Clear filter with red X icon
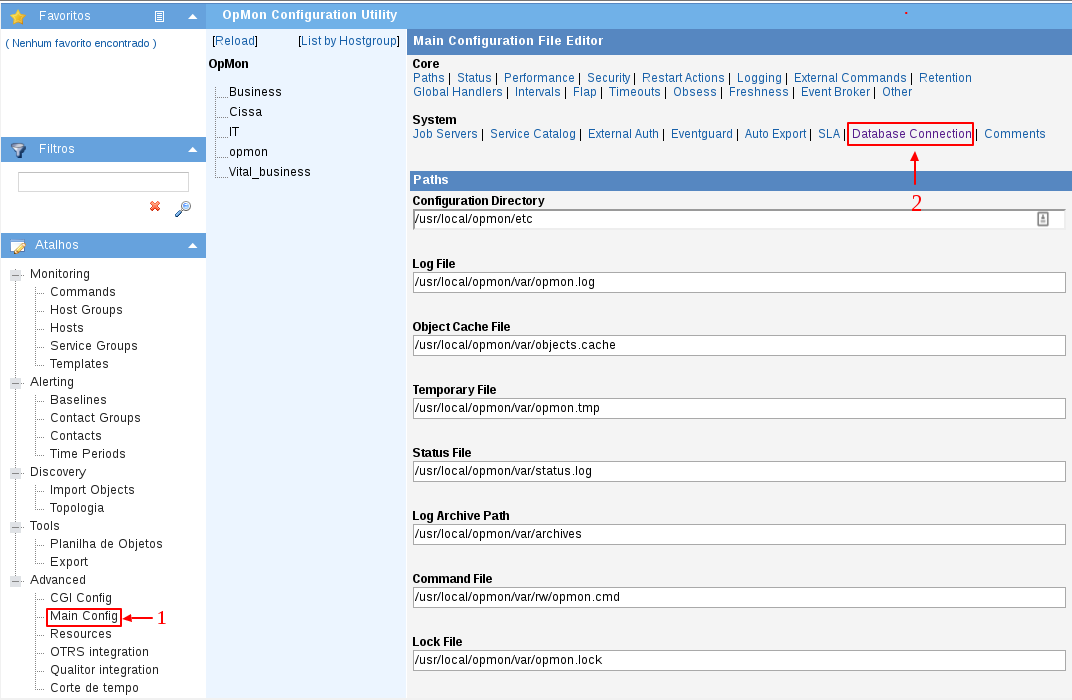Image resolution: width=1072 pixels, height=700 pixels. point(155,206)
